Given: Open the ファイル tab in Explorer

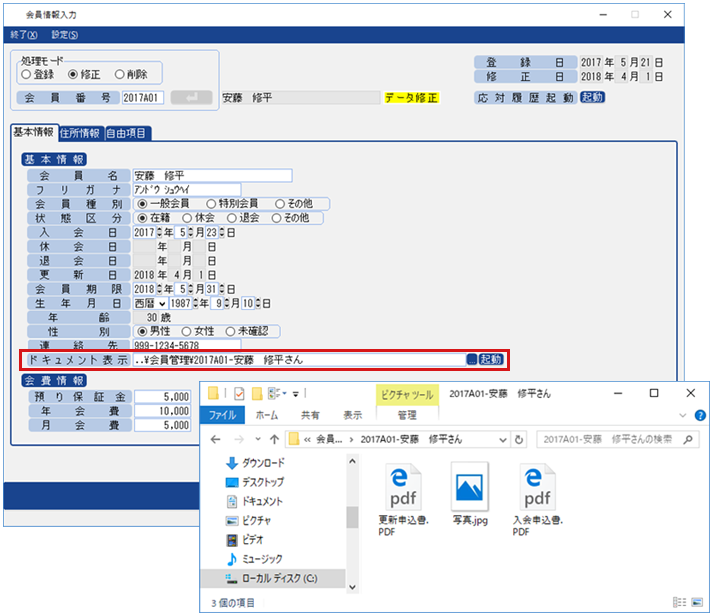Looking at the screenshot, I should (222, 415).
